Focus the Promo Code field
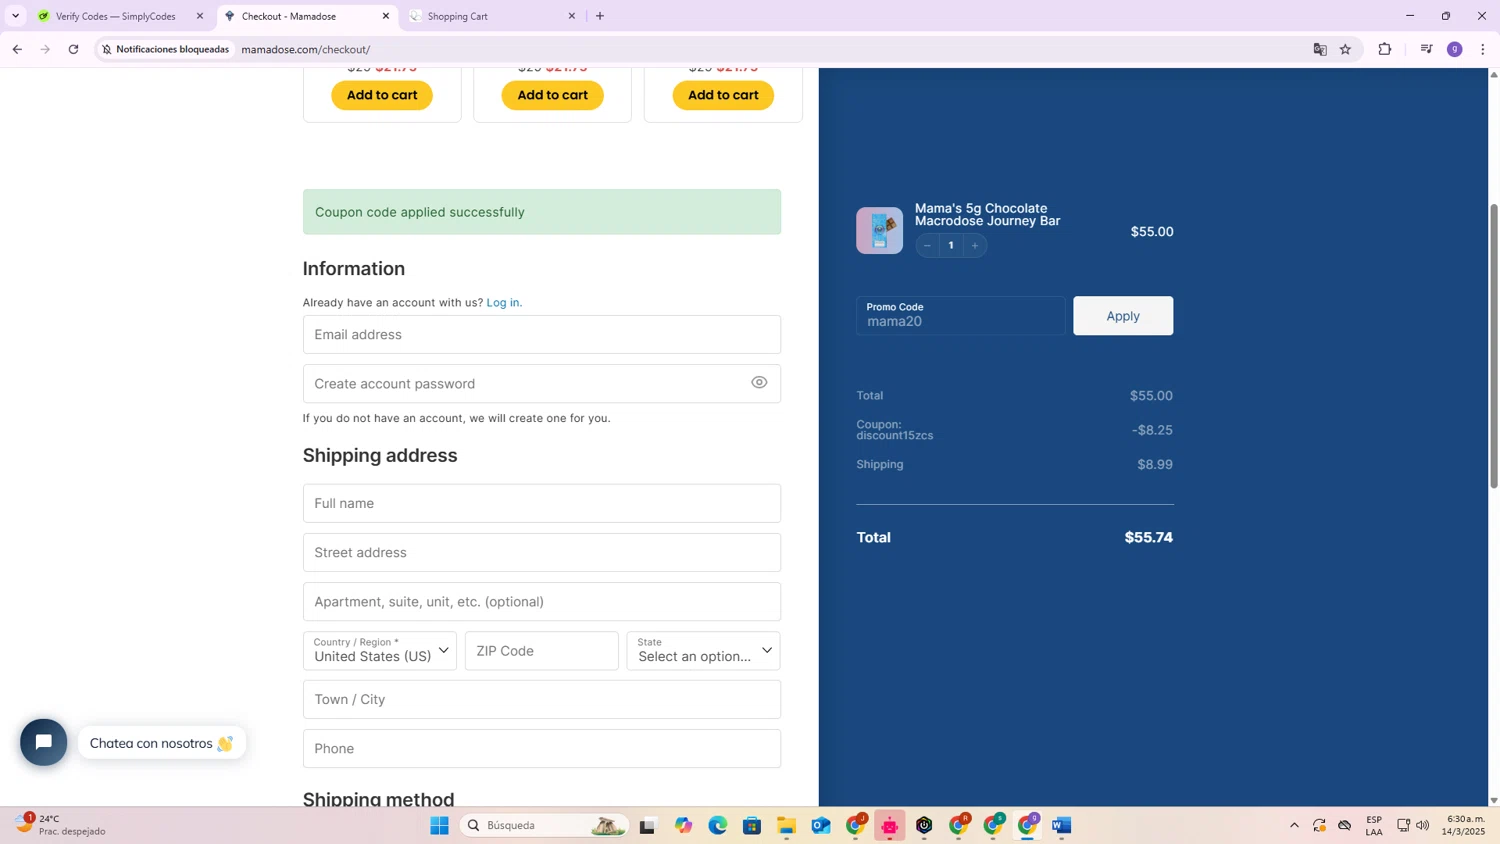 point(961,316)
